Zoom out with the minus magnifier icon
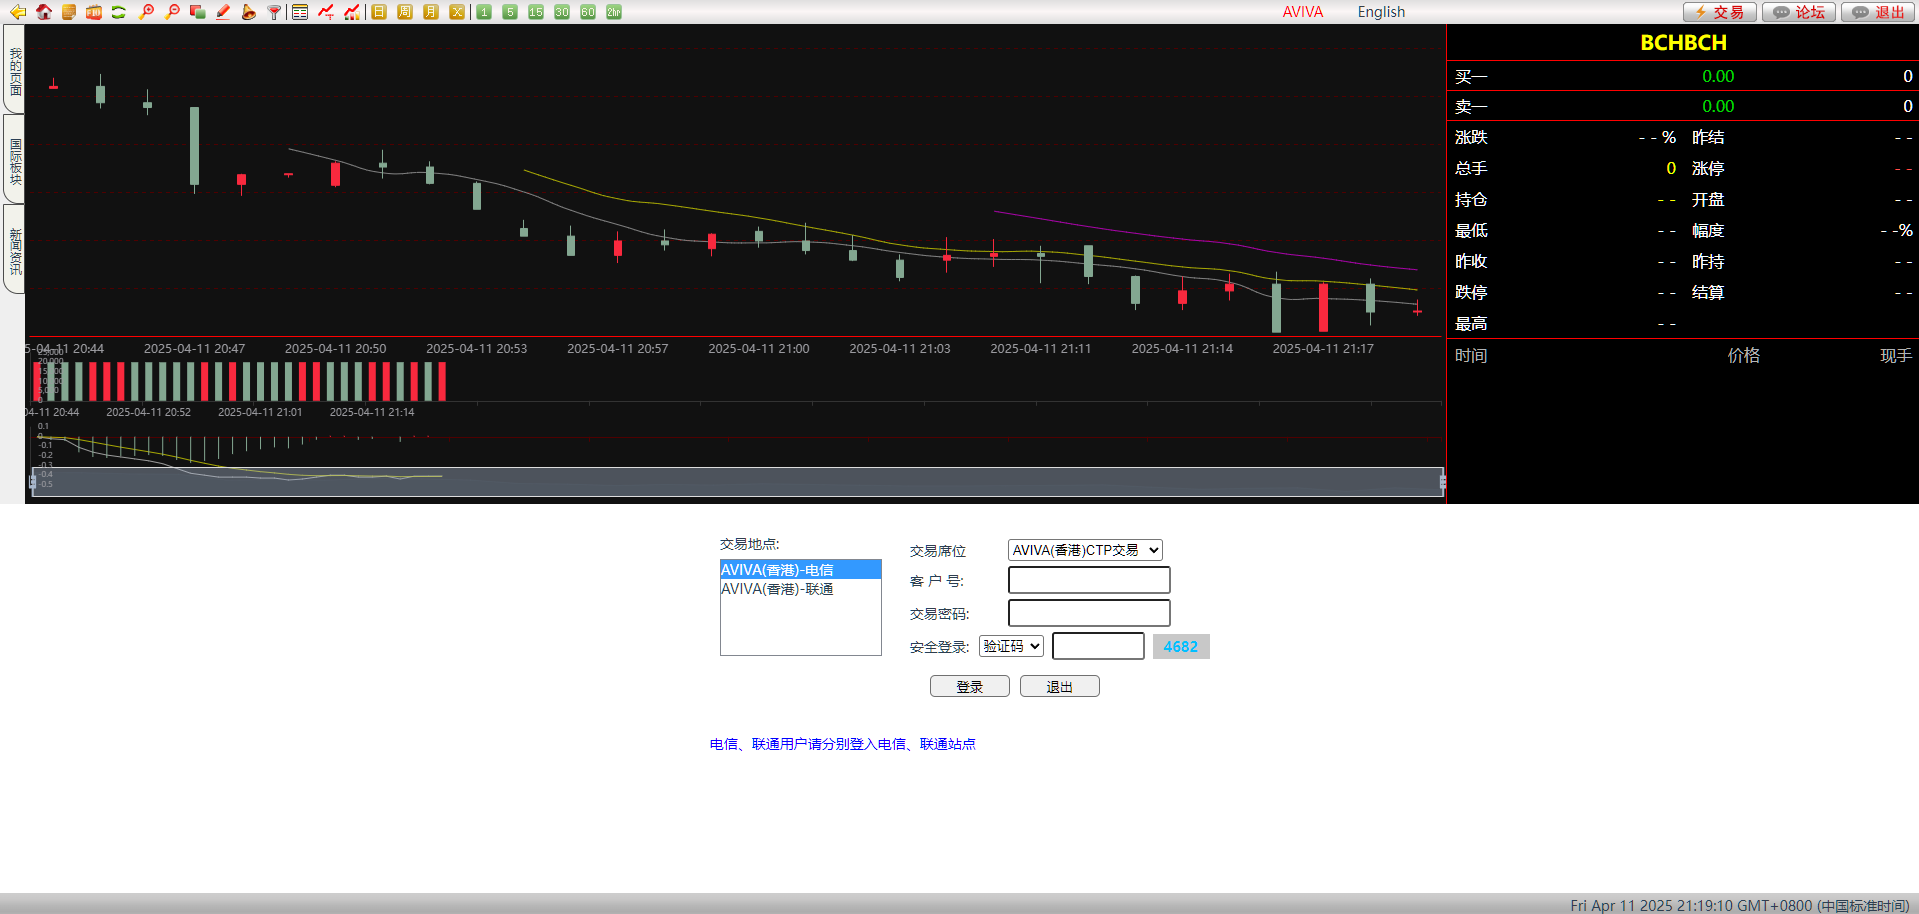Screen dimensions: 1919x914 [172, 12]
